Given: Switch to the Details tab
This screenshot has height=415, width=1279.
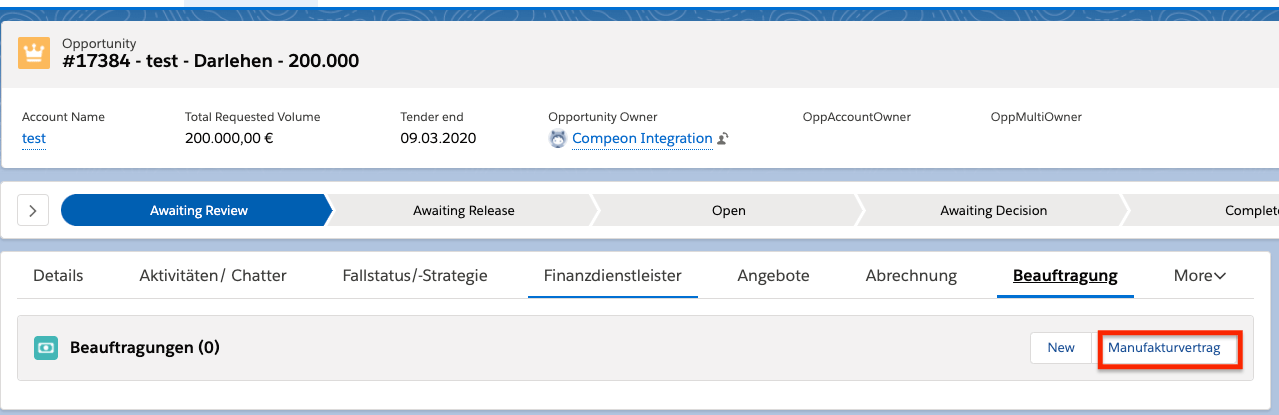Looking at the screenshot, I should click(58, 276).
